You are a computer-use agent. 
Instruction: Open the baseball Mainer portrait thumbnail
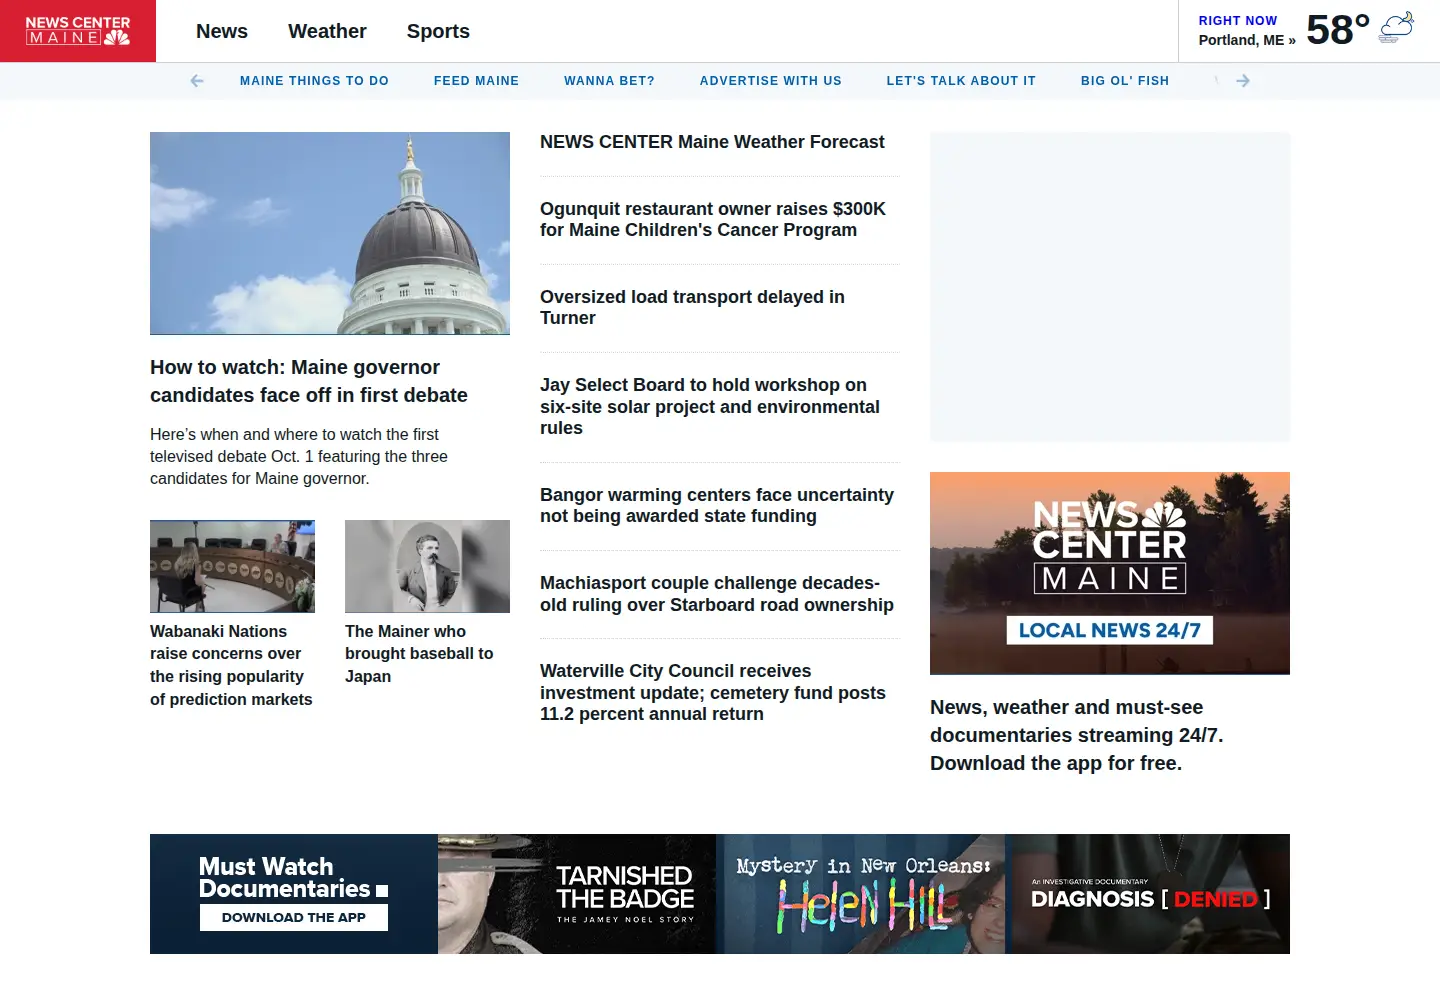427,566
